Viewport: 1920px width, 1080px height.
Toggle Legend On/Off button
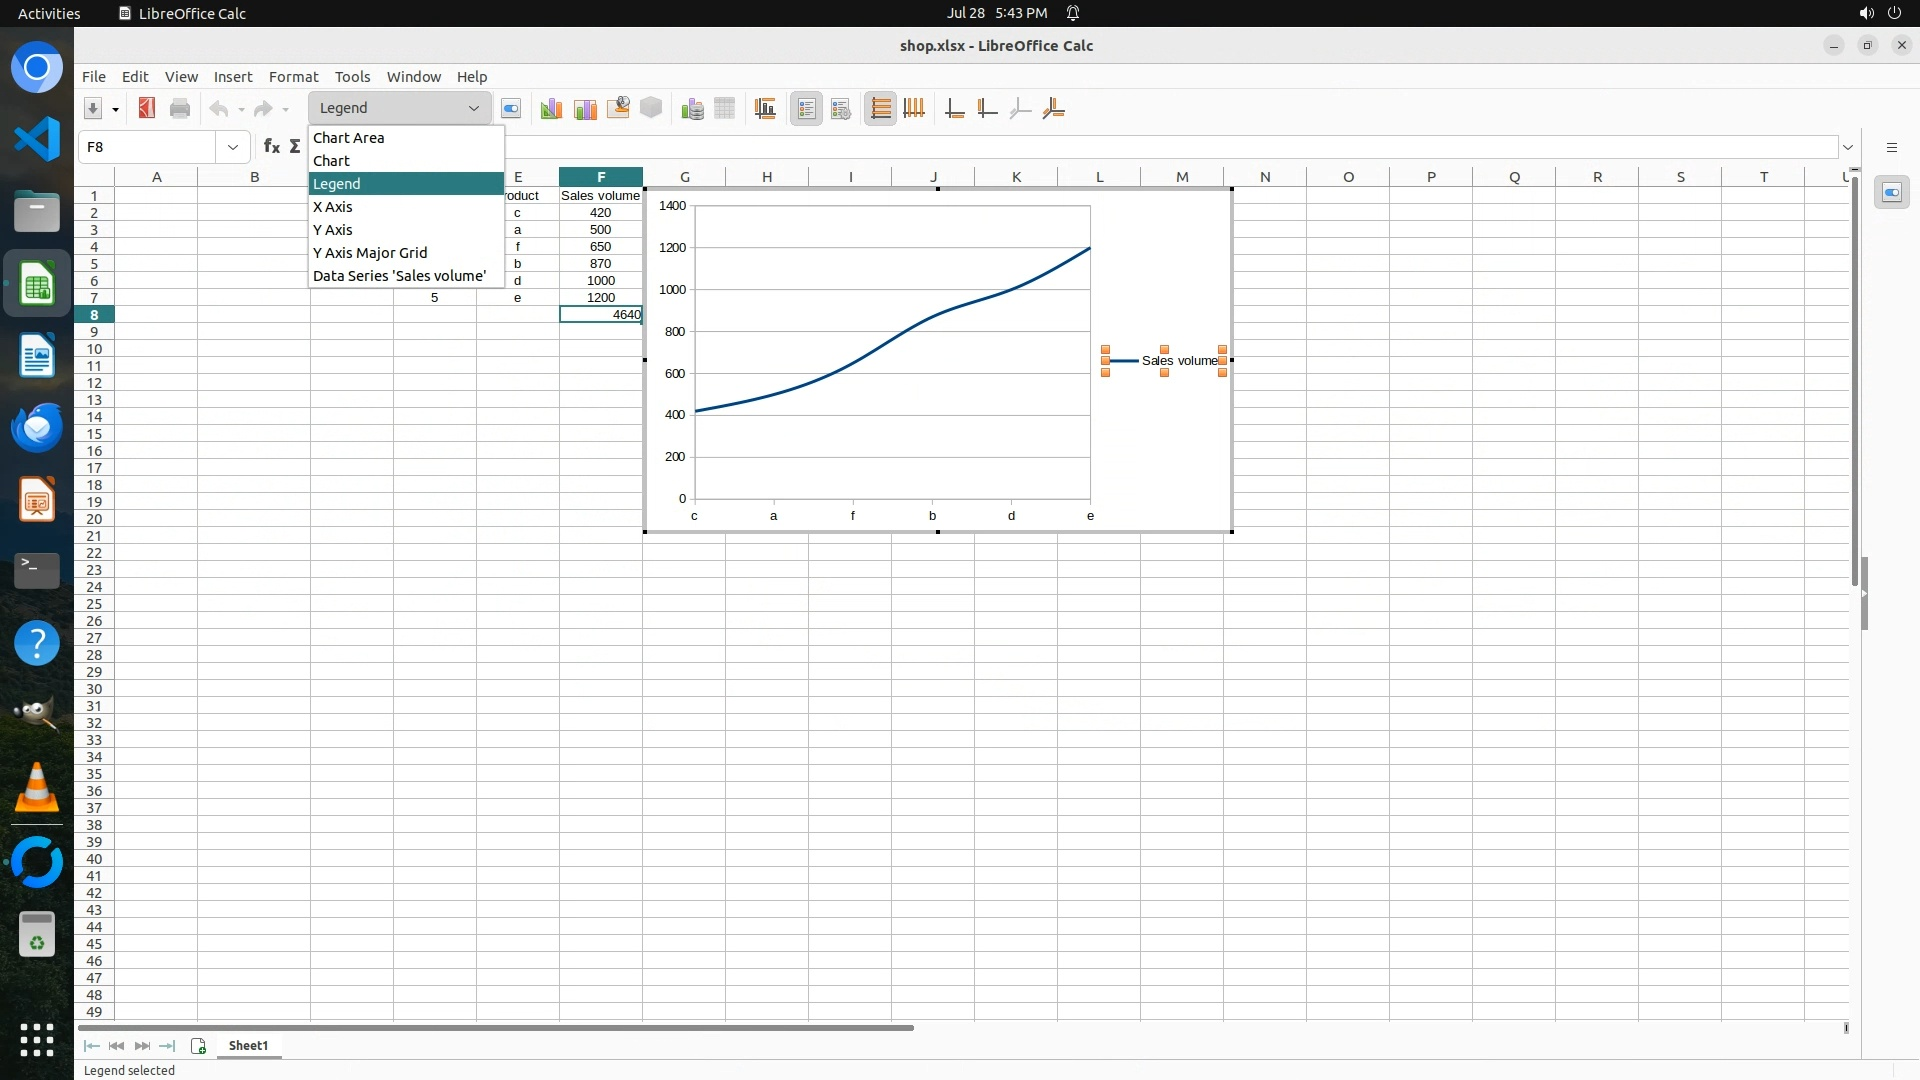point(806,109)
